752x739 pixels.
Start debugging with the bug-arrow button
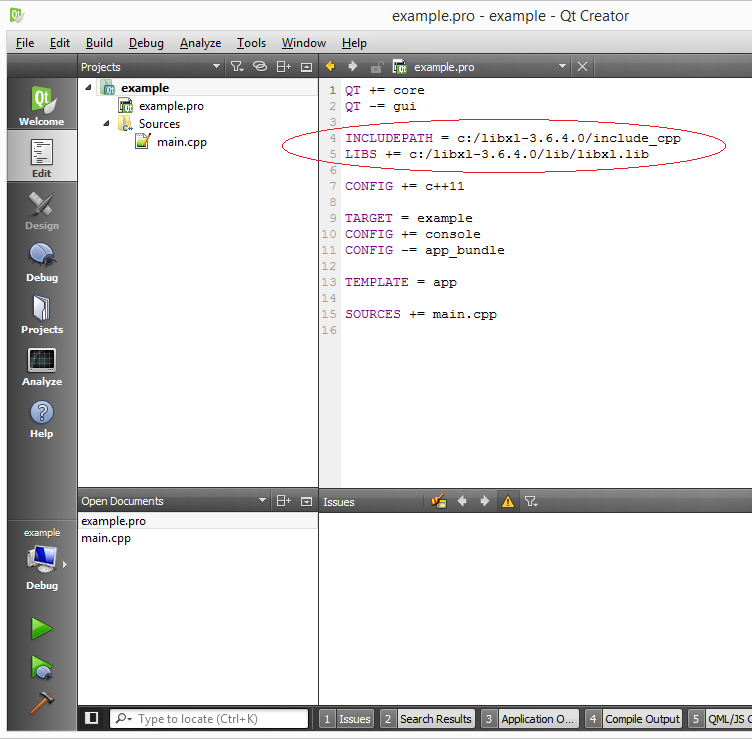[42, 667]
